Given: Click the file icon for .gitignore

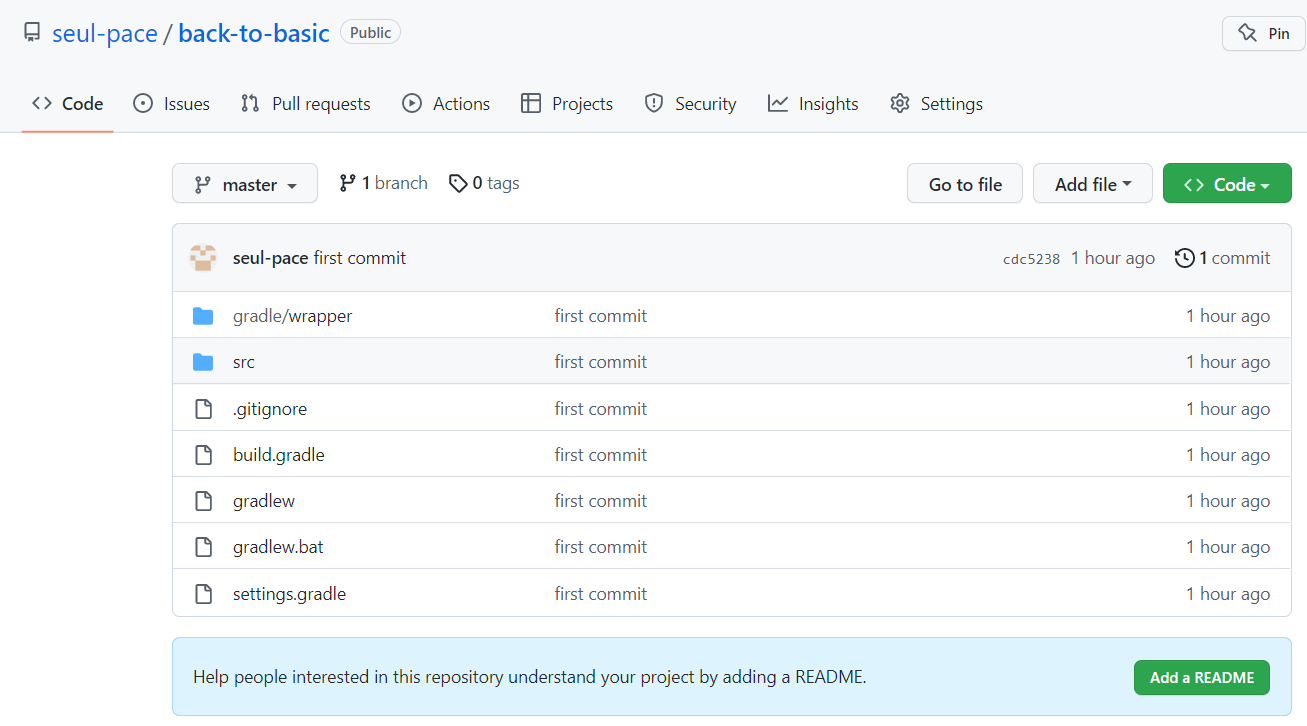Looking at the screenshot, I should [x=203, y=409].
